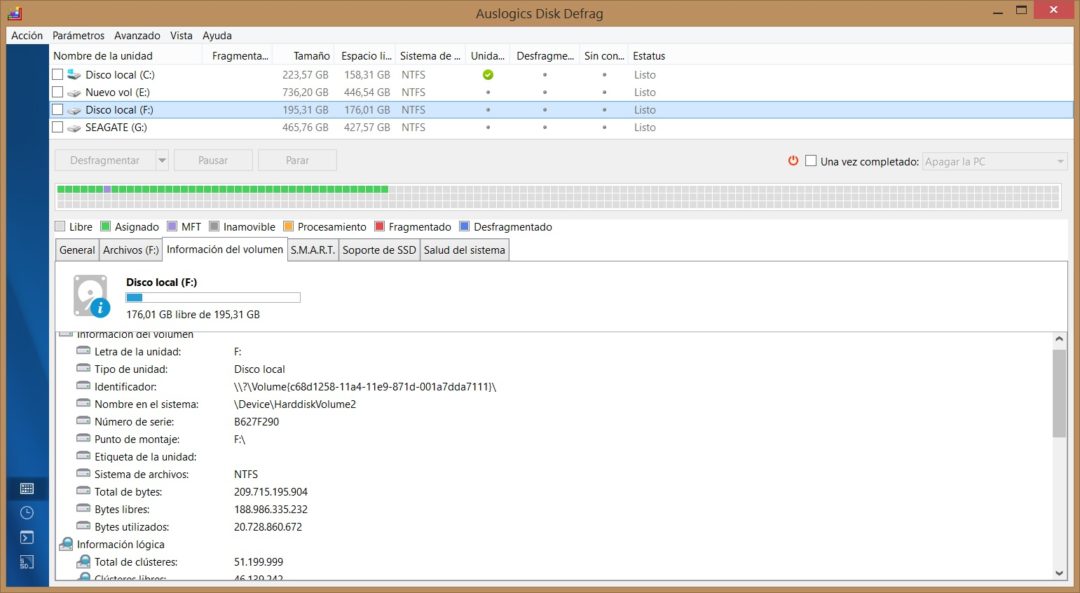
Task: Open the disk map view in sidebar
Action: coord(27,488)
